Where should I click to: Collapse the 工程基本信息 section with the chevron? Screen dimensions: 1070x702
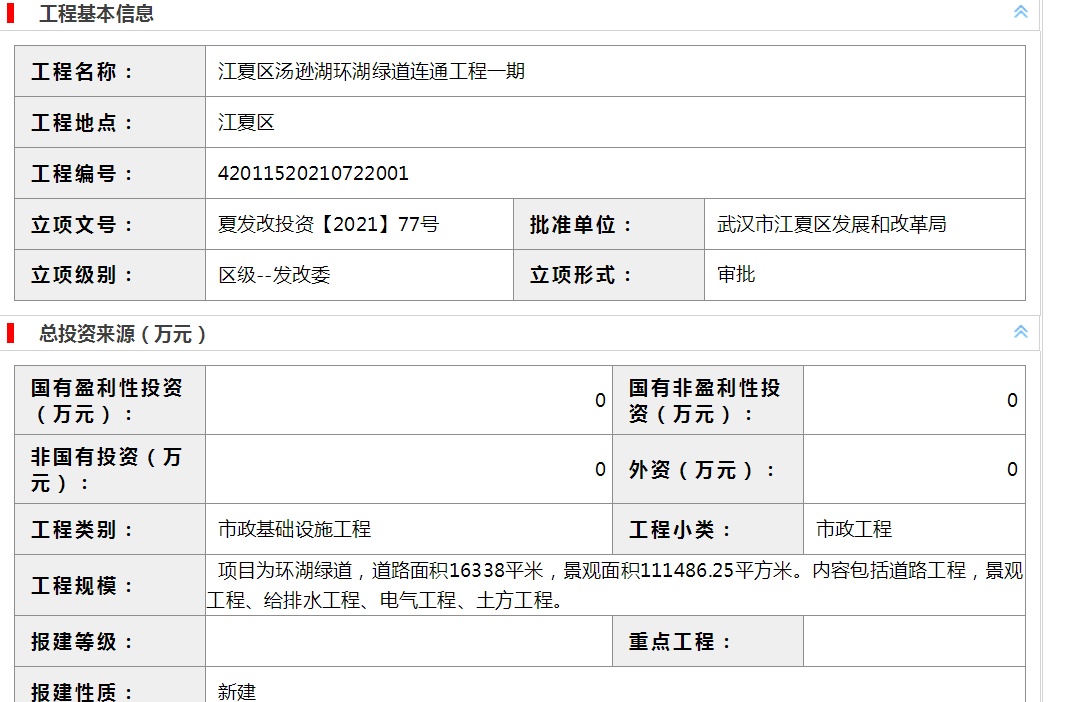pyautogui.click(x=1020, y=12)
